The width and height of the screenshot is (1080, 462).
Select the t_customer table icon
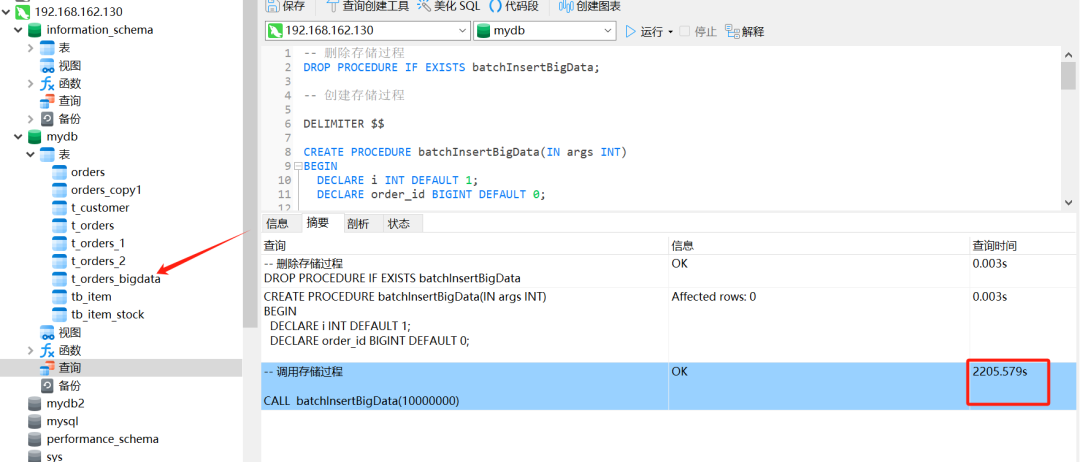(x=60, y=207)
